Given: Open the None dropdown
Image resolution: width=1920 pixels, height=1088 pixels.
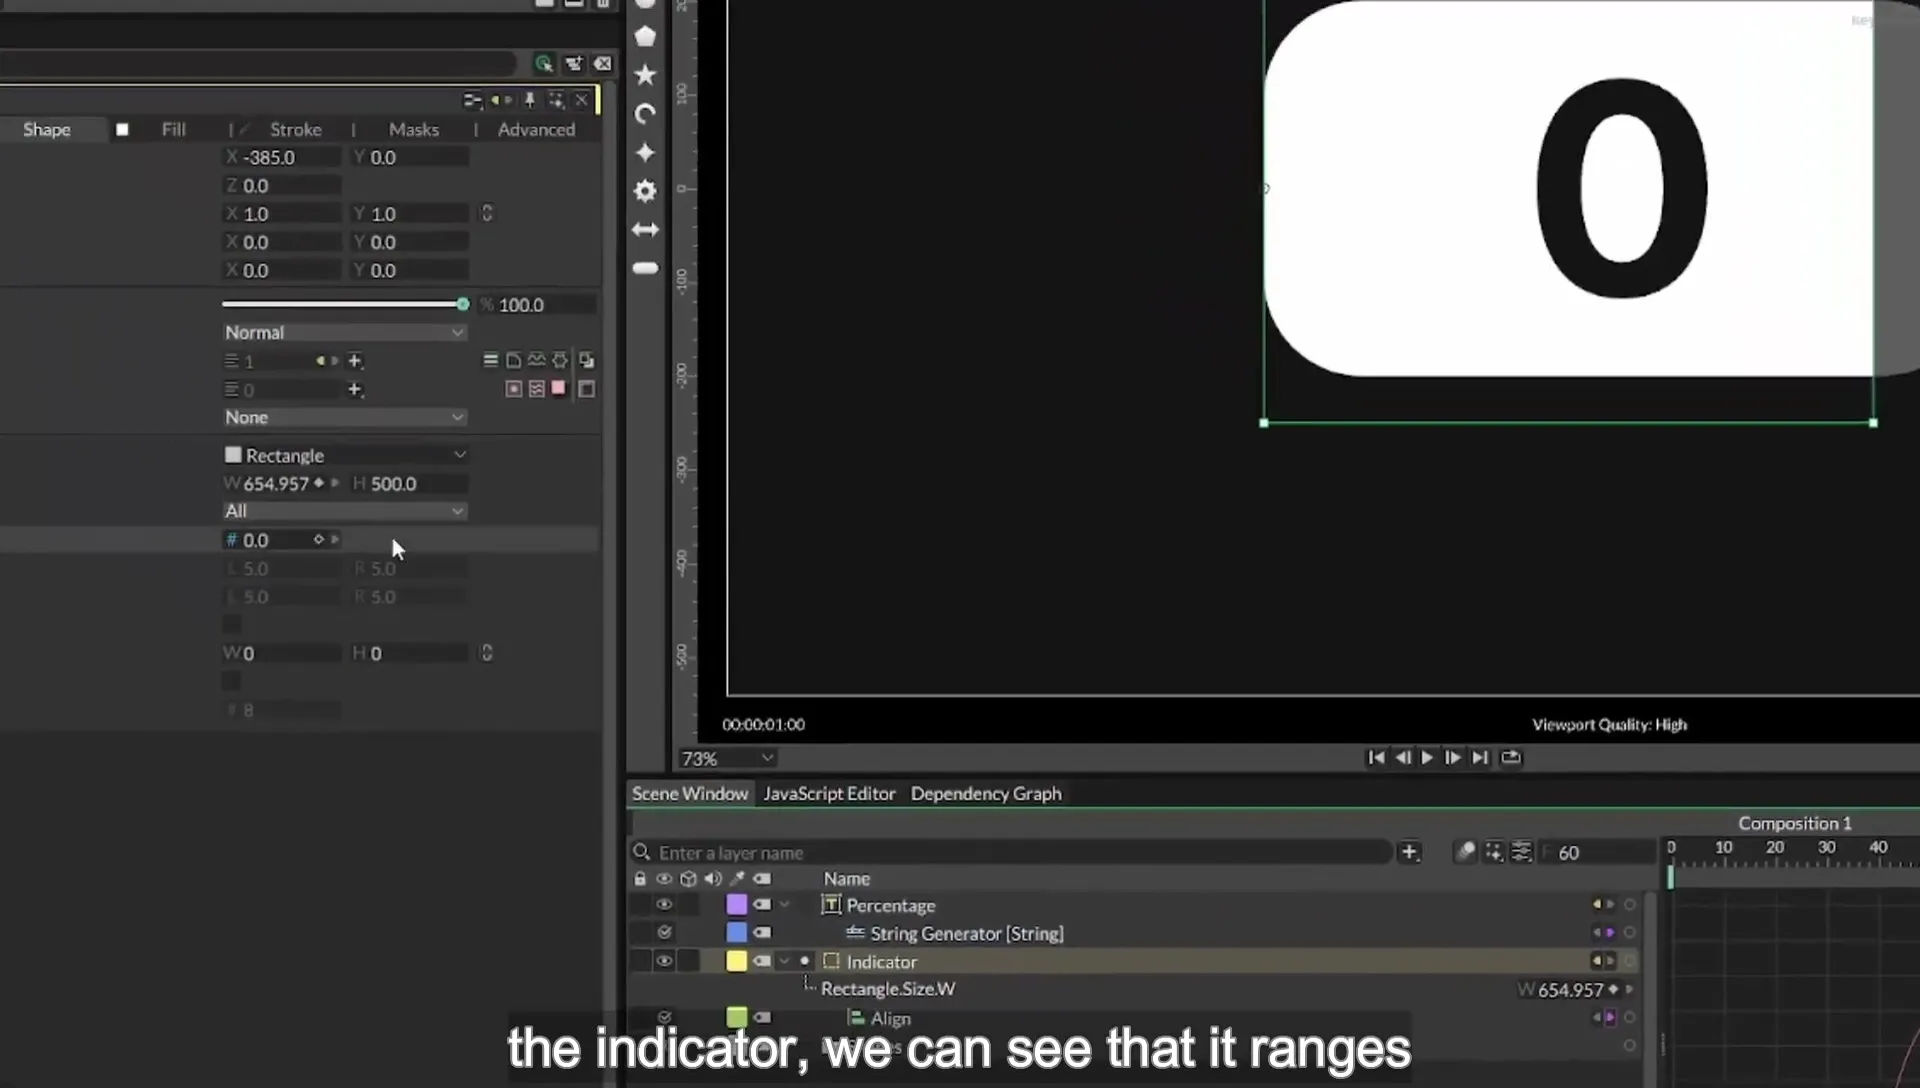Looking at the screenshot, I should pyautogui.click(x=344, y=417).
